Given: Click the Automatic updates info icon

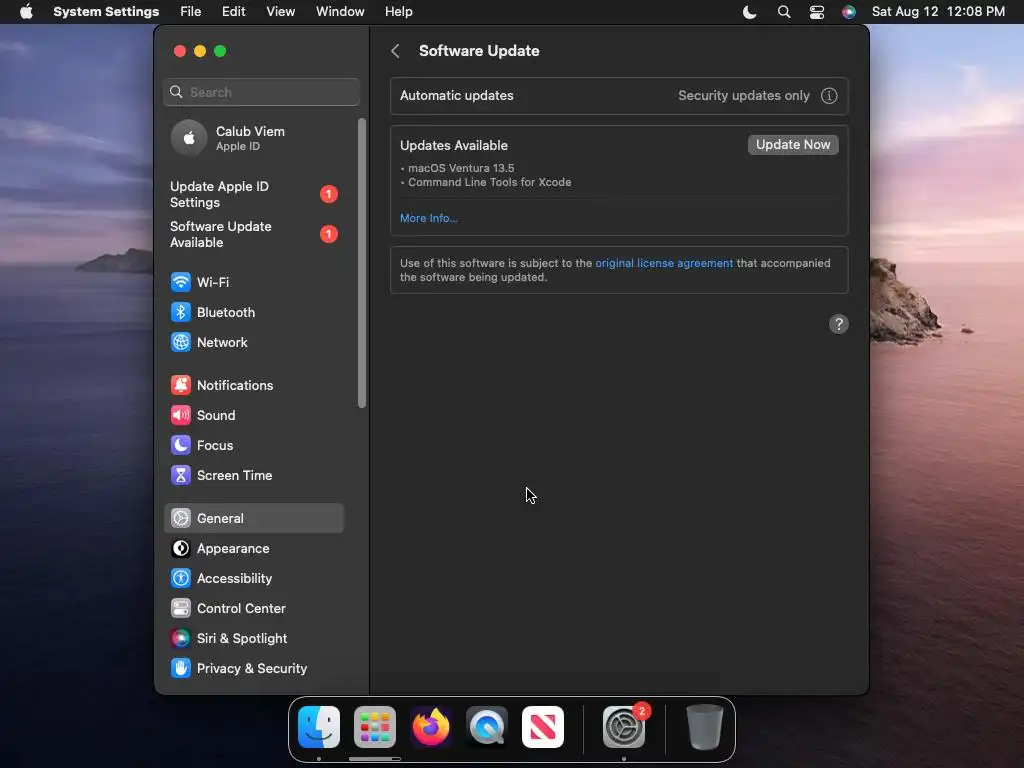Looking at the screenshot, I should click(829, 96).
